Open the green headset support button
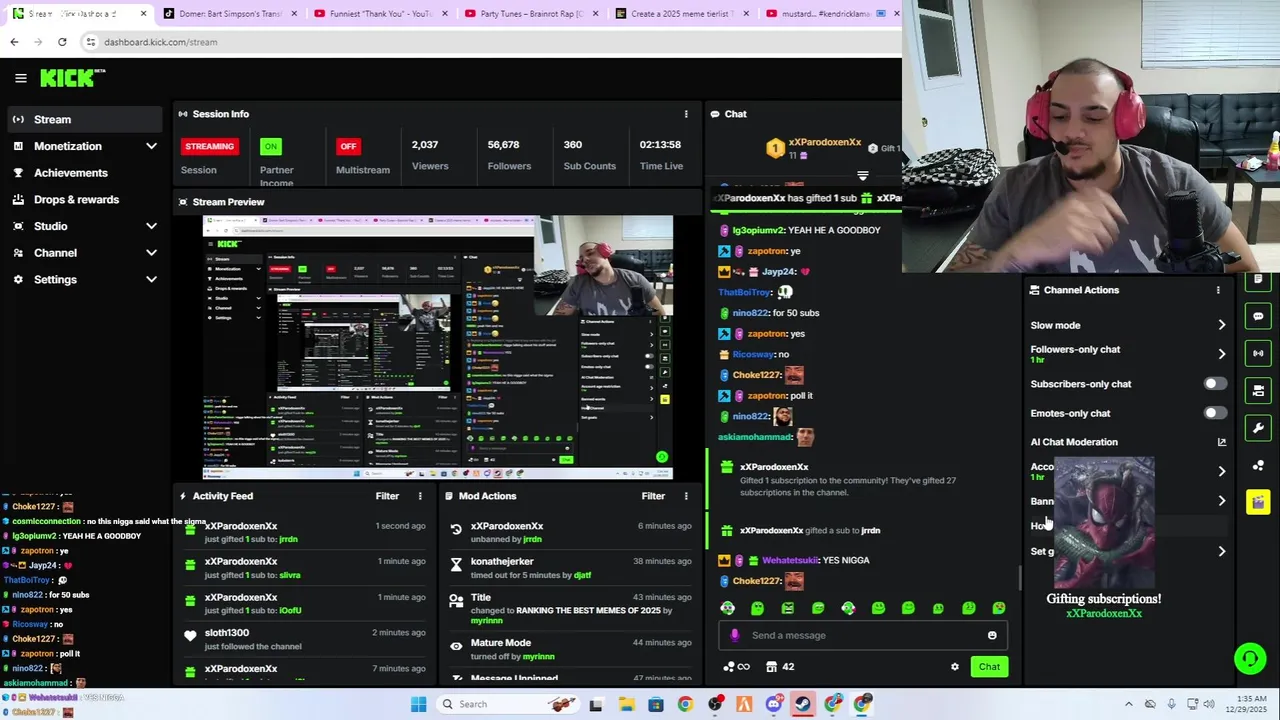 point(1250,658)
